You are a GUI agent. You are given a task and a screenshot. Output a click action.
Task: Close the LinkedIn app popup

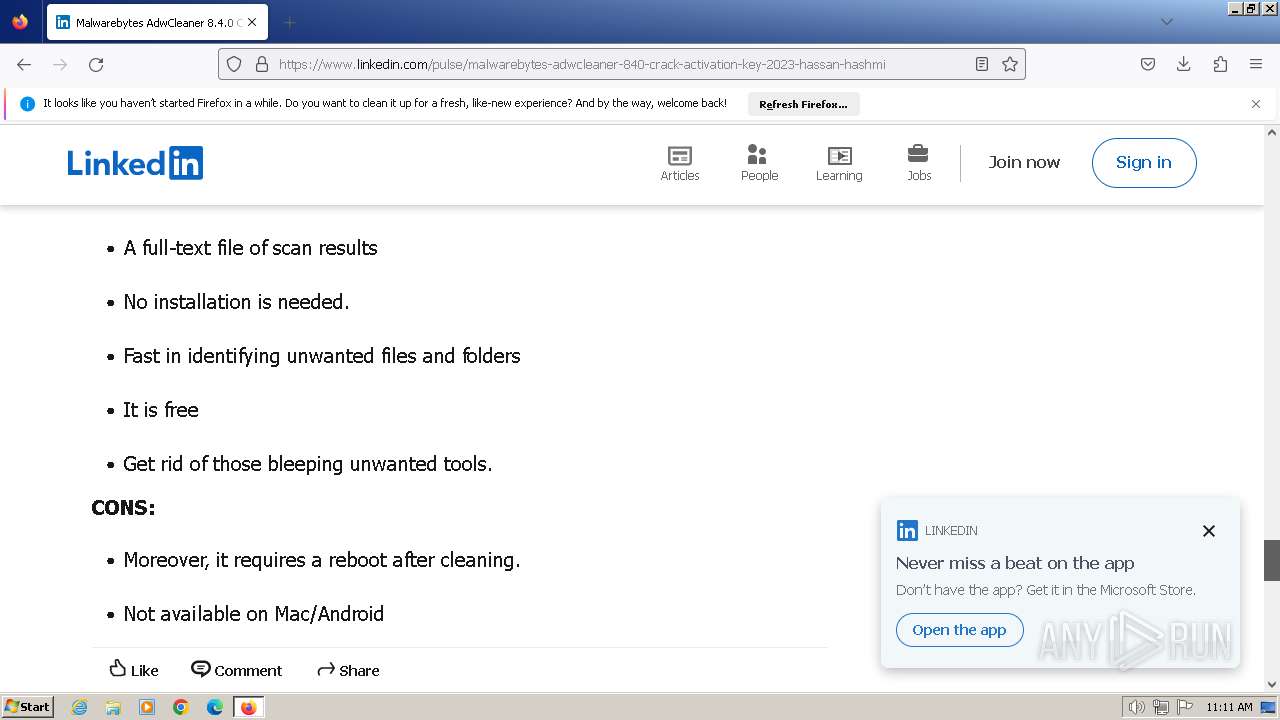coord(1209,531)
